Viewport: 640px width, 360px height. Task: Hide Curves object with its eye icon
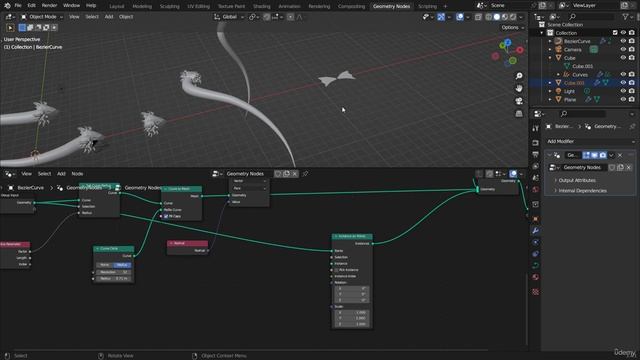(x=623, y=74)
